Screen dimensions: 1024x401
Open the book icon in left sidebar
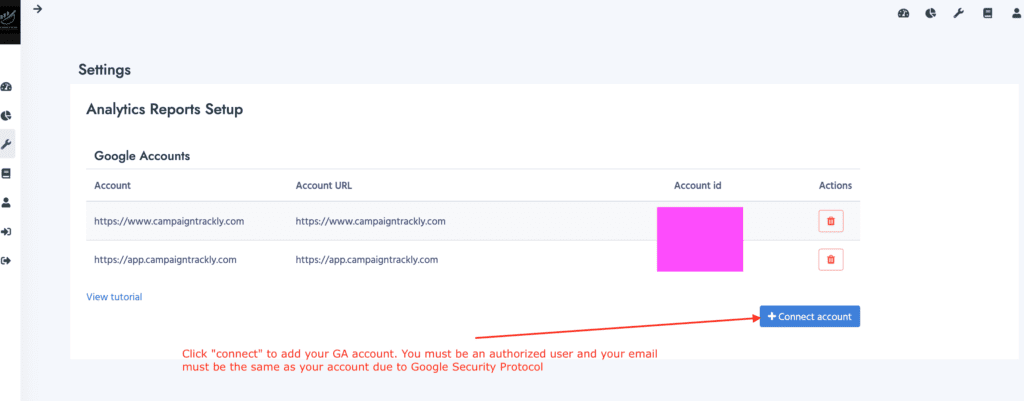7,173
